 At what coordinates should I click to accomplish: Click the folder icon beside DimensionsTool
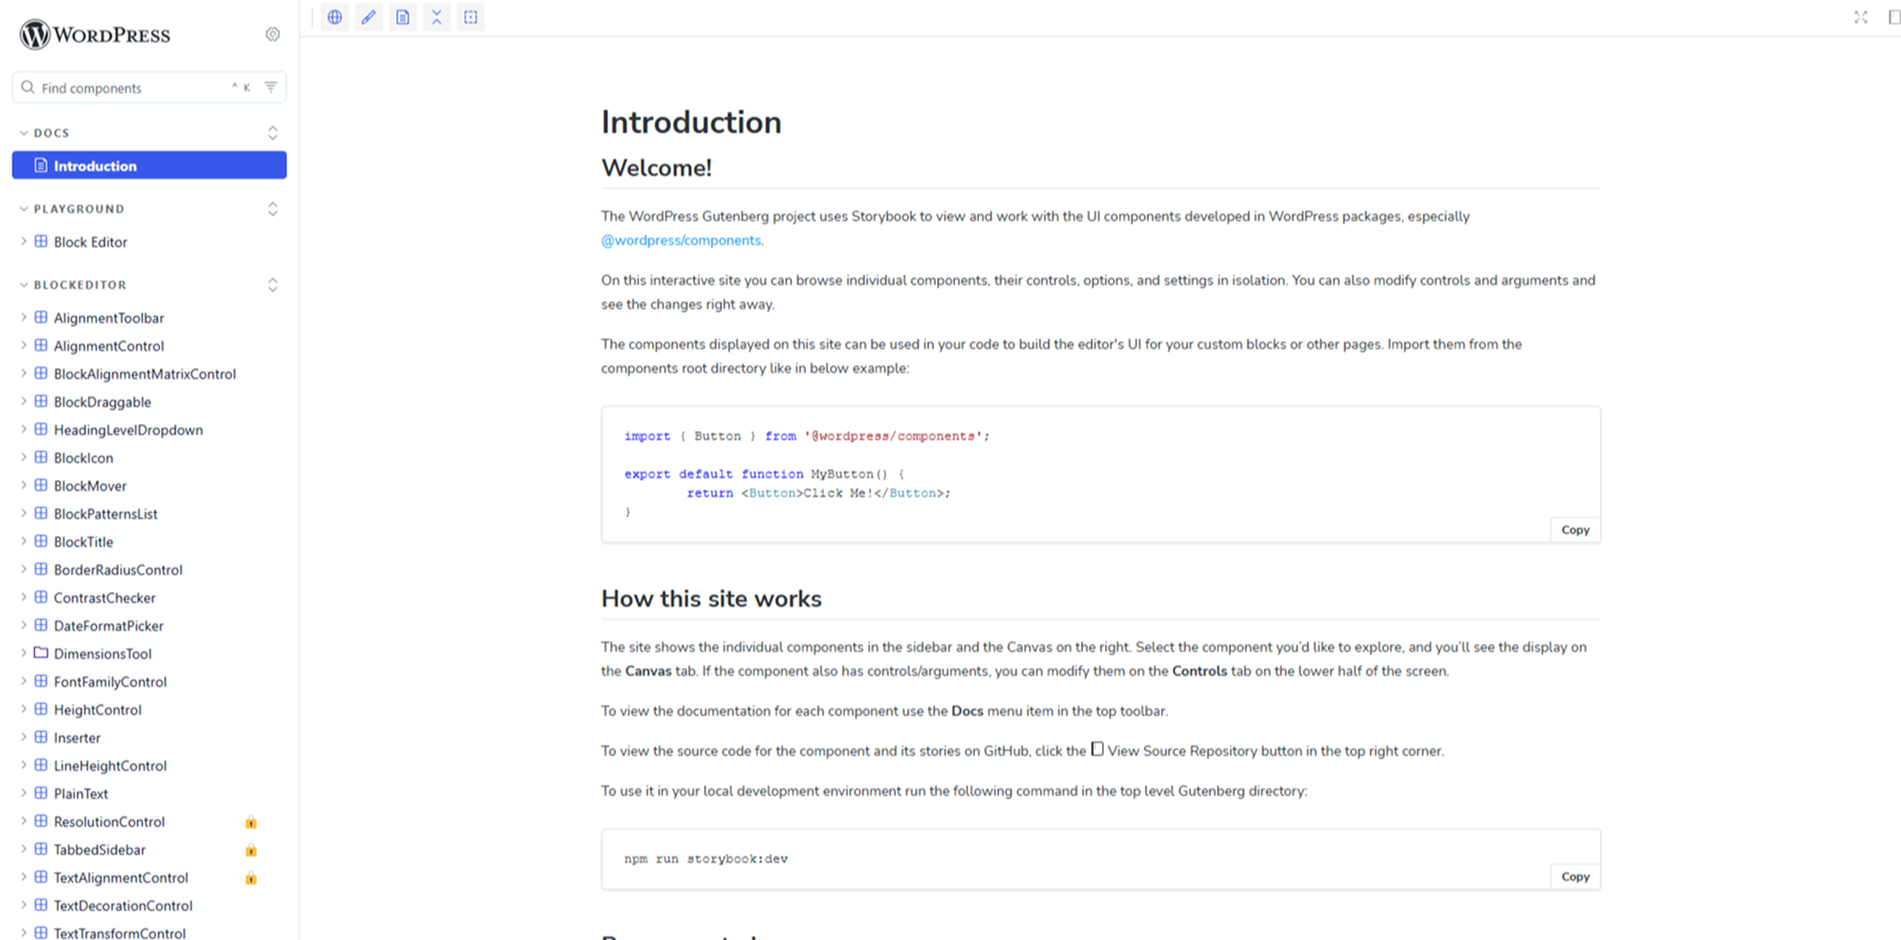pos(41,653)
